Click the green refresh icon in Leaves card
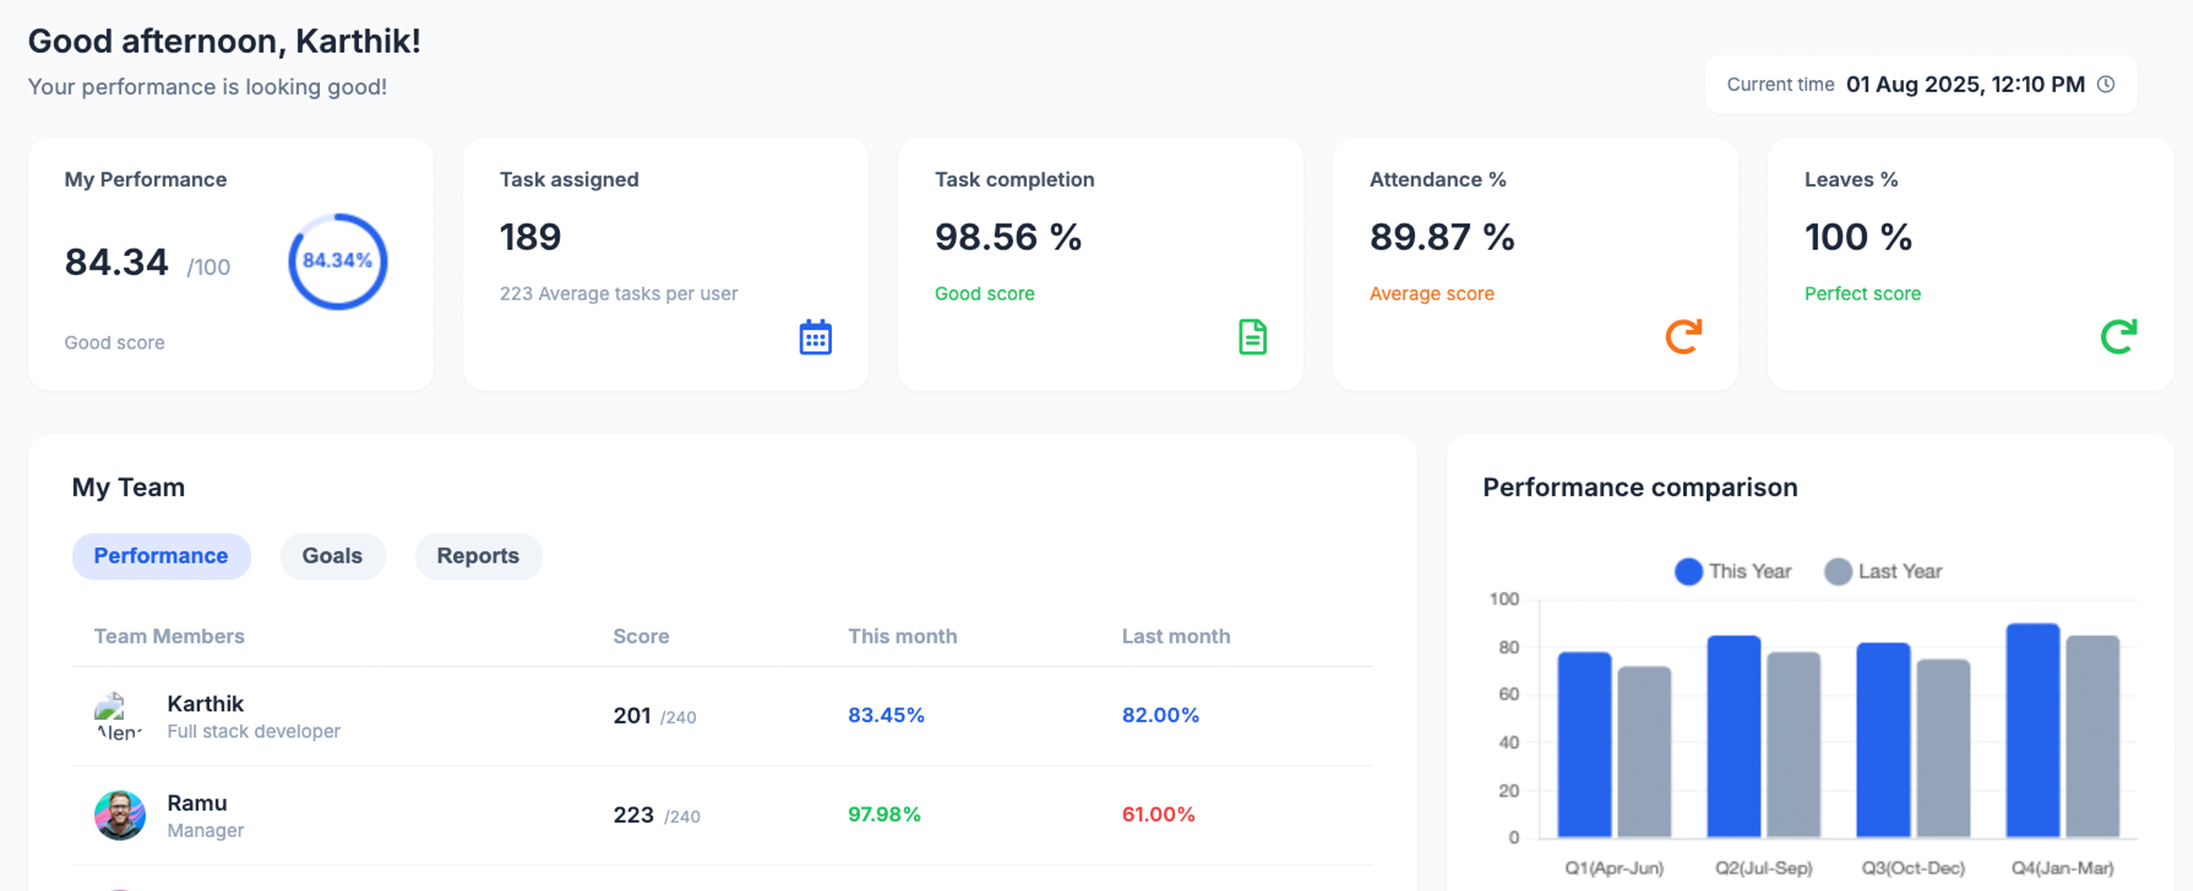This screenshot has height=891, width=2193. tap(2118, 336)
